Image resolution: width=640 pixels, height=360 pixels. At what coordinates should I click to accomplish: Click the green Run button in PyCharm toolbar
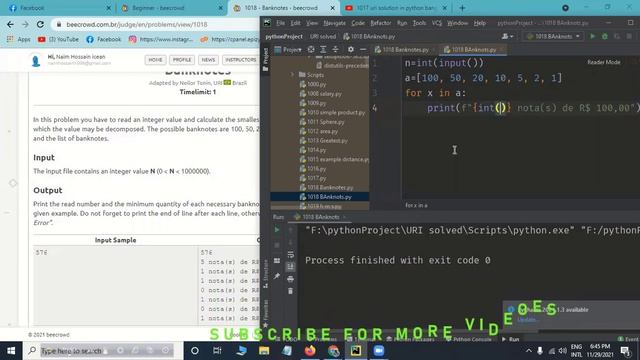click(x=593, y=36)
